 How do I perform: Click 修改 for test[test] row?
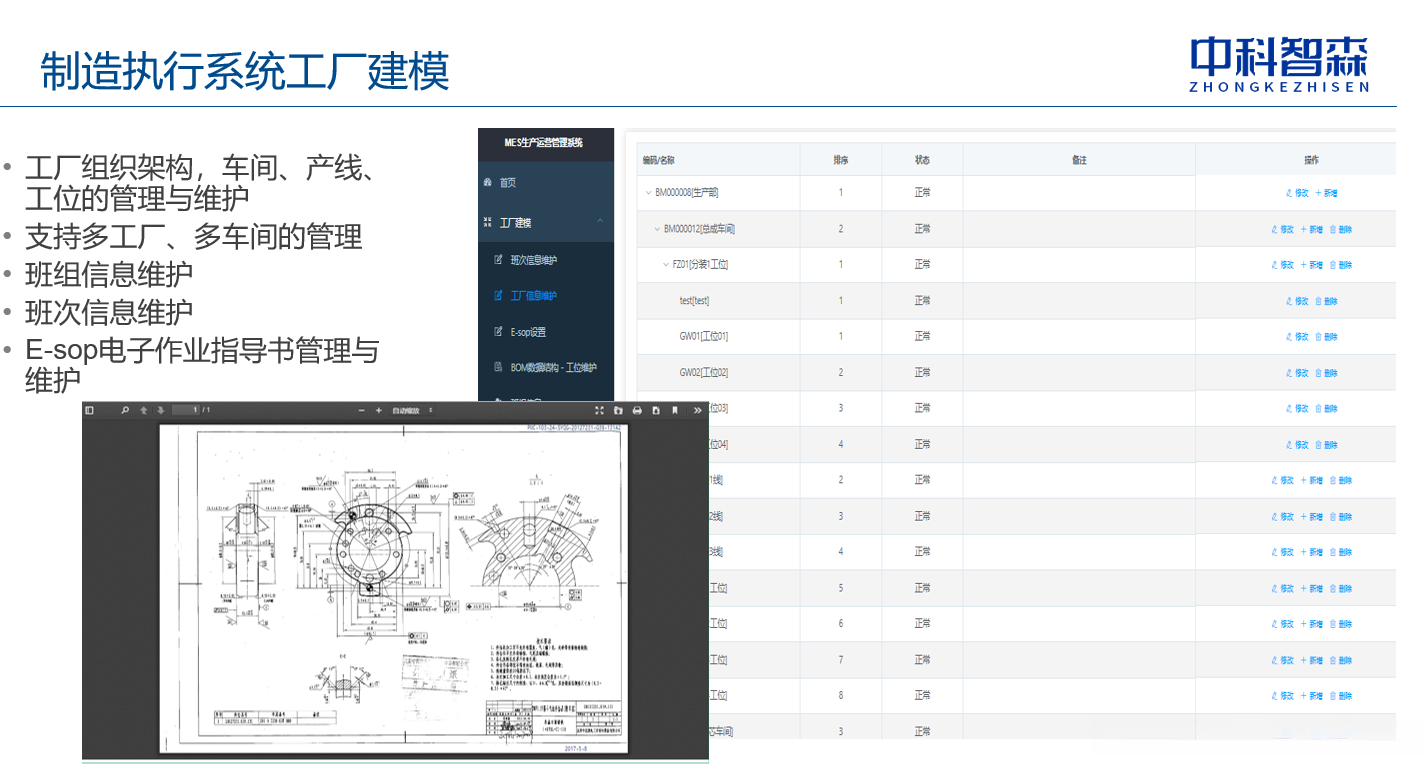pyautogui.click(x=1297, y=301)
